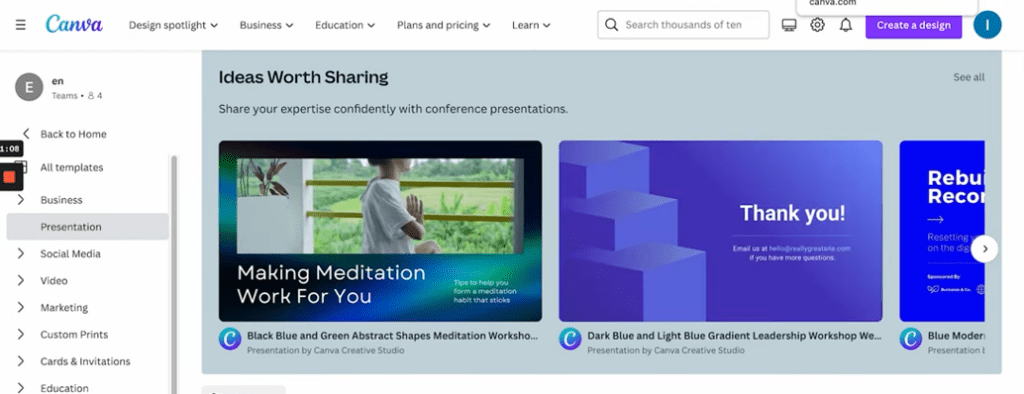Expand the Cards & Invitations category
1024x394 pixels.
(20, 361)
